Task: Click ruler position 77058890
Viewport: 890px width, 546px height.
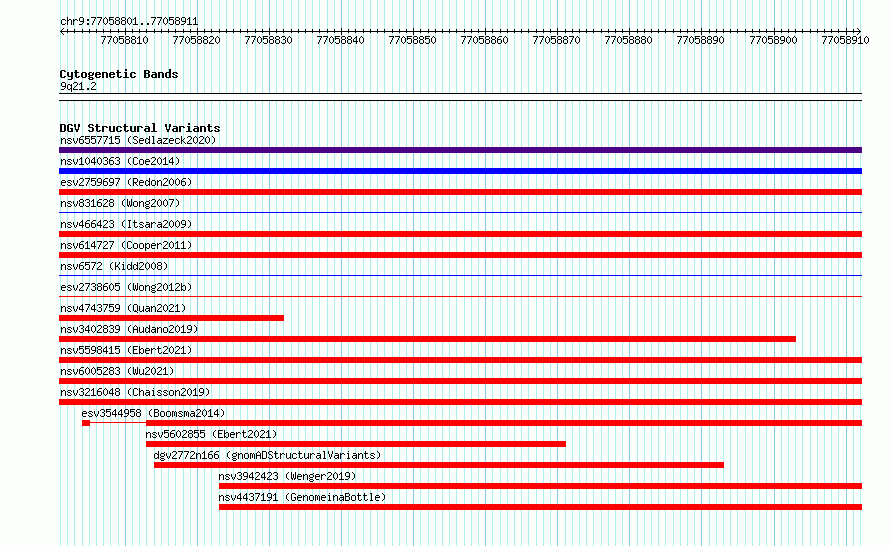Action: tap(700, 40)
